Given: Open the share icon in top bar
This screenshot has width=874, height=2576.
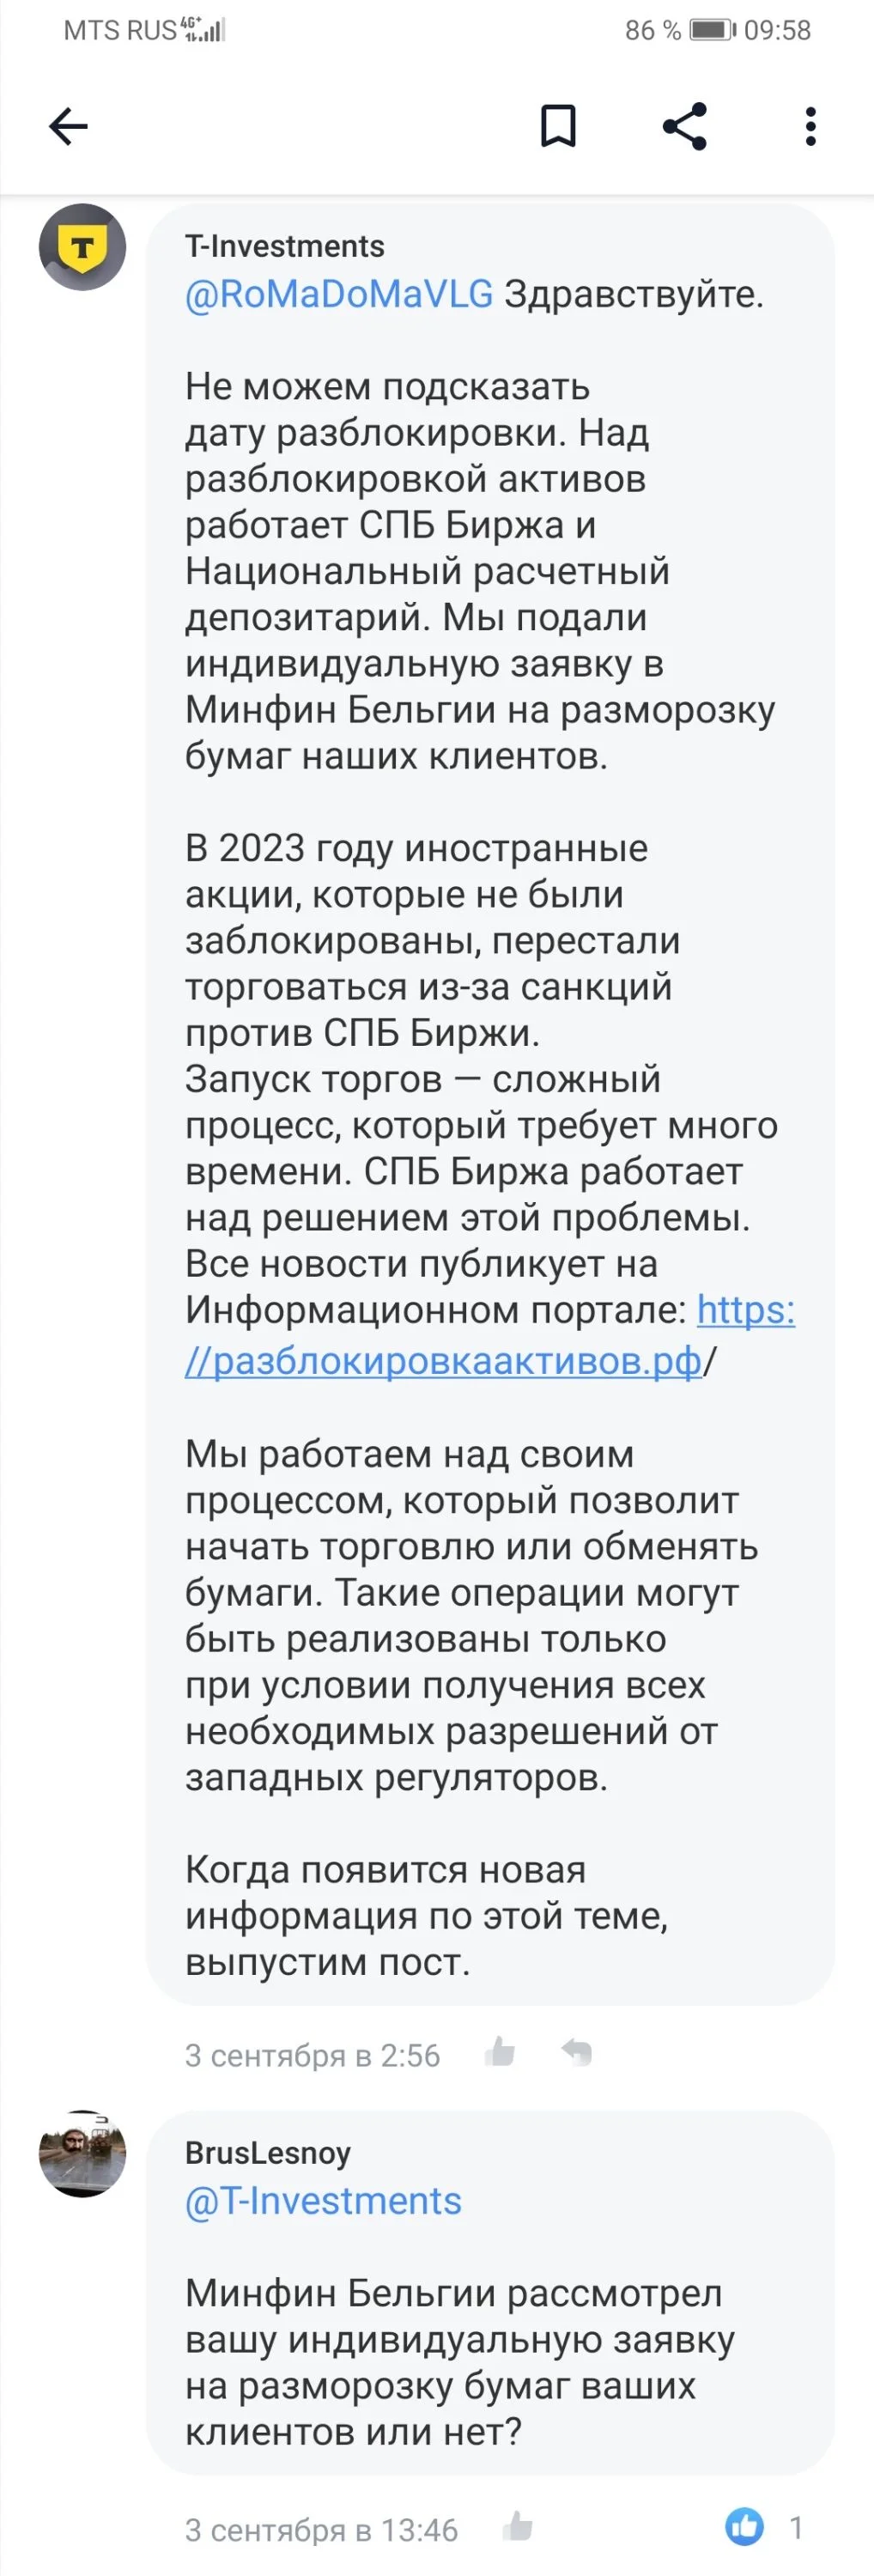Looking at the screenshot, I should click(x=685, y=126).
